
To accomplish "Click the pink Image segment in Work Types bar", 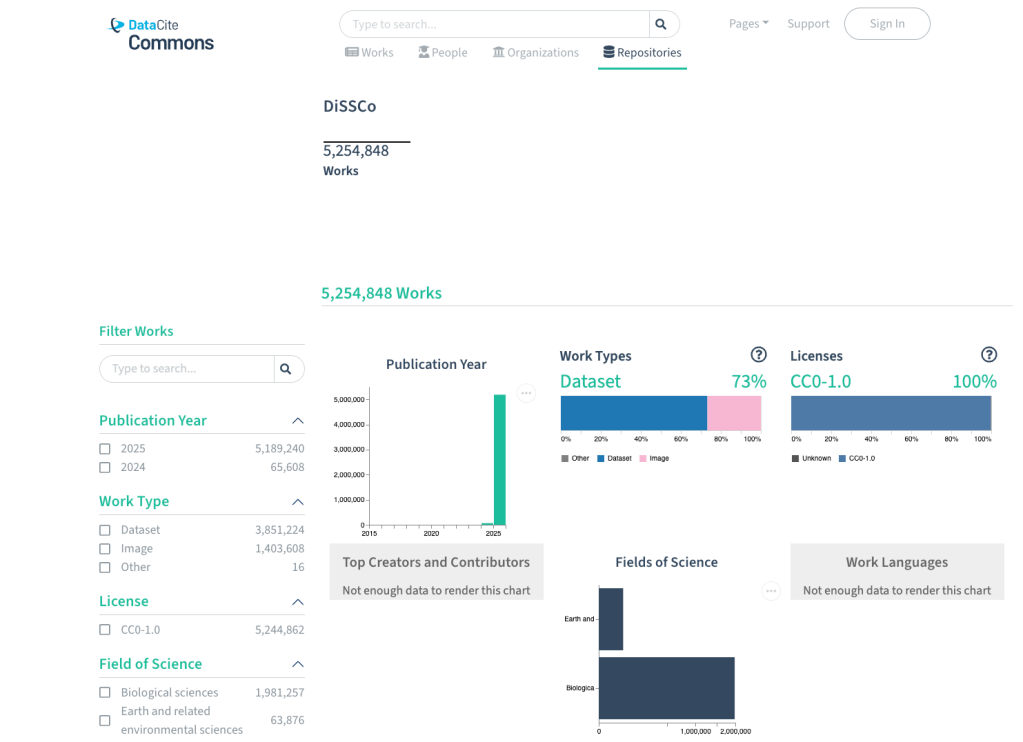I will pyautogui.click(x=734, y=413).
